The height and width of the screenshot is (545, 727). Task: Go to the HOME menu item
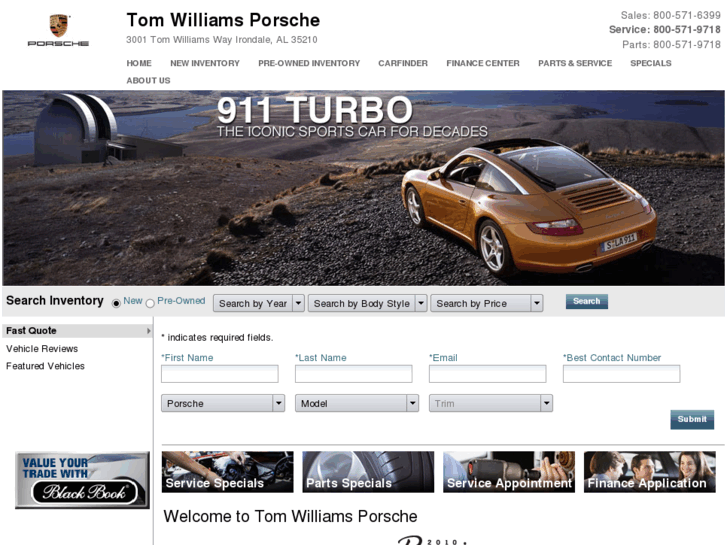(x=139, y=63)
